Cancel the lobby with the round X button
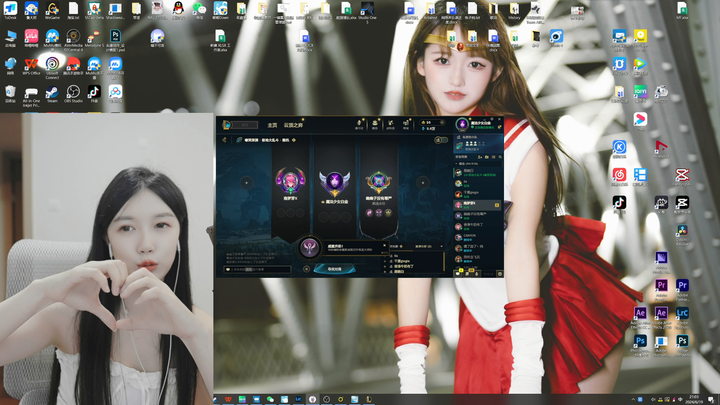The width and height of the screenshot is (720, 405). (306, 269)
